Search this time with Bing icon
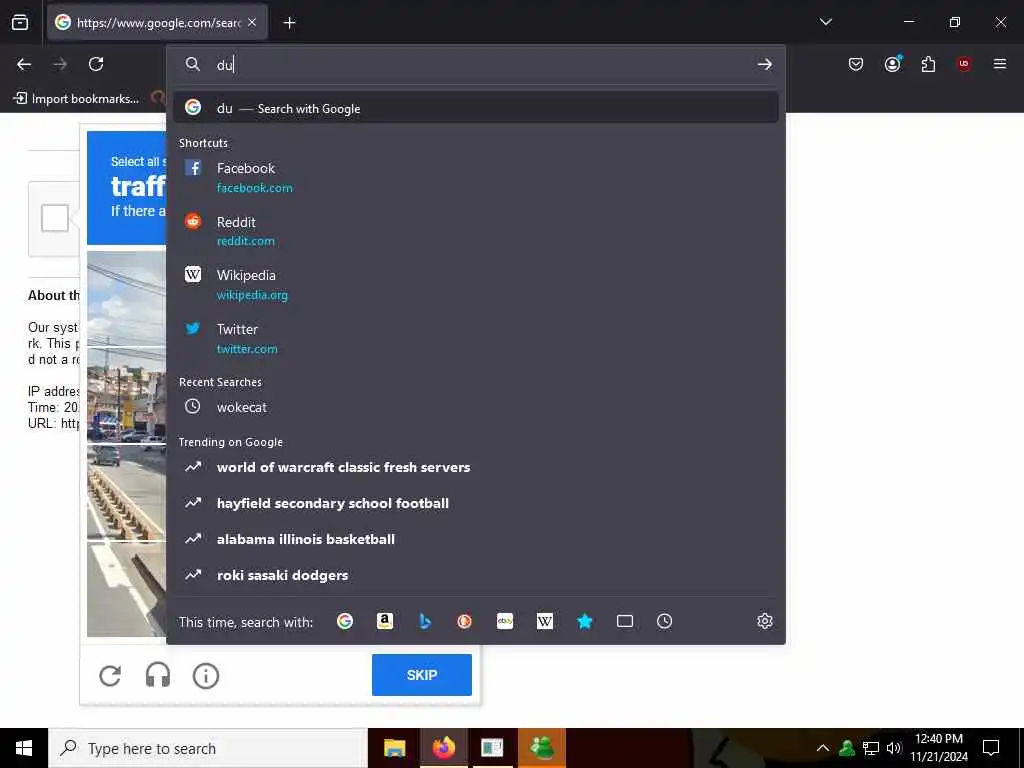Viewport: 1024px width, 768px height. (x=424, y=621)
